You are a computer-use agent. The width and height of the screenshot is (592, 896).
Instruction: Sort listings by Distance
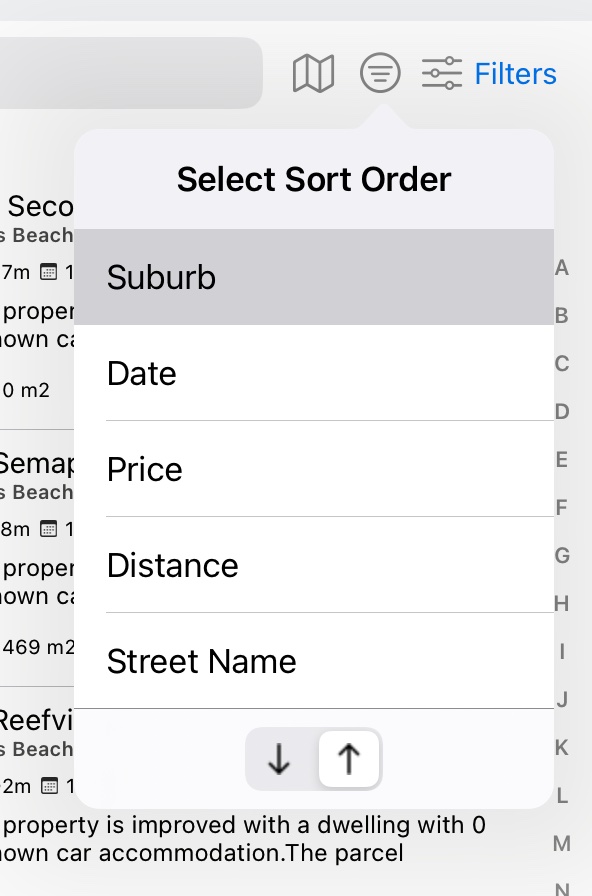(314, 565)
